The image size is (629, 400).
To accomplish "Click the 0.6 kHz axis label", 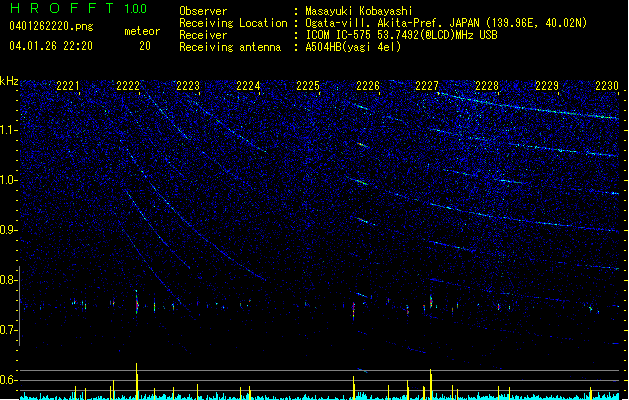I will [x=9, y=380].
